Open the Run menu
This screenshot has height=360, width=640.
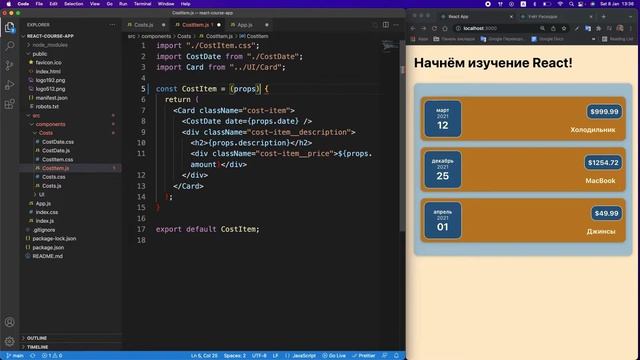pos(123,4)
